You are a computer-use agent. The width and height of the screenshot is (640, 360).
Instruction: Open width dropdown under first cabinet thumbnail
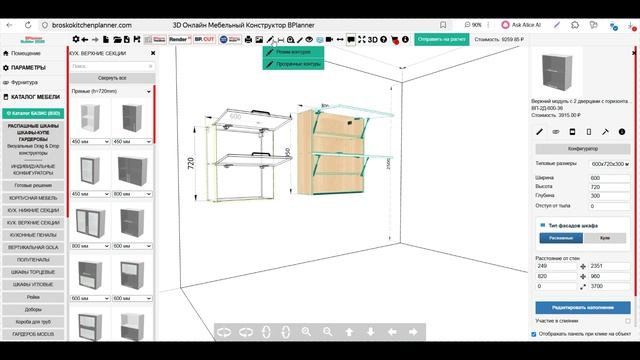click(90, 142)
